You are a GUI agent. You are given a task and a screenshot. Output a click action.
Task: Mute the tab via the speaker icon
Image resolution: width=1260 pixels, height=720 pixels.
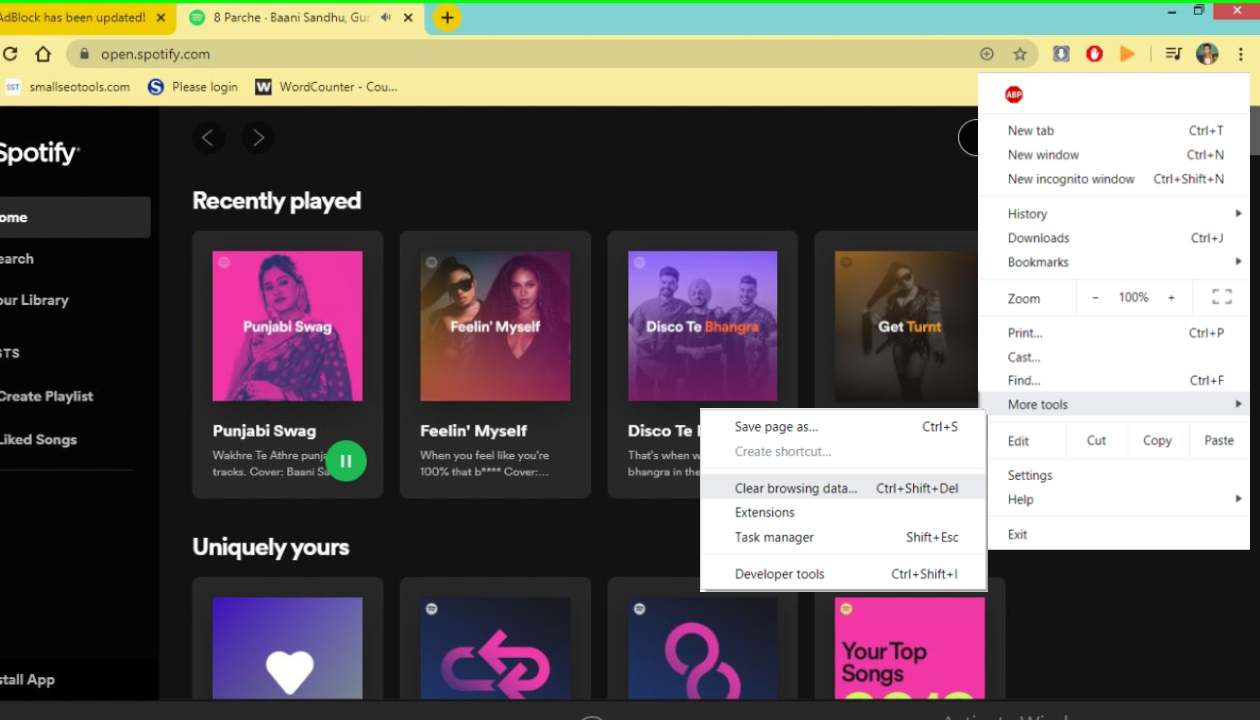coord(386,18)
